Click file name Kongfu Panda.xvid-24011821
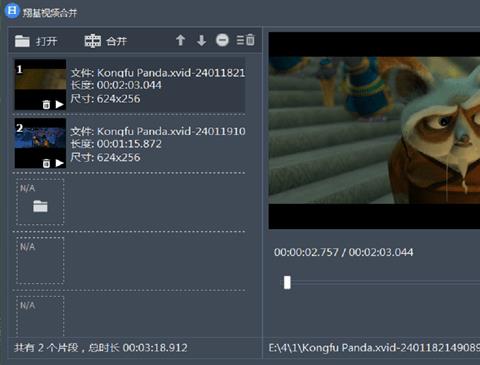 171,73
